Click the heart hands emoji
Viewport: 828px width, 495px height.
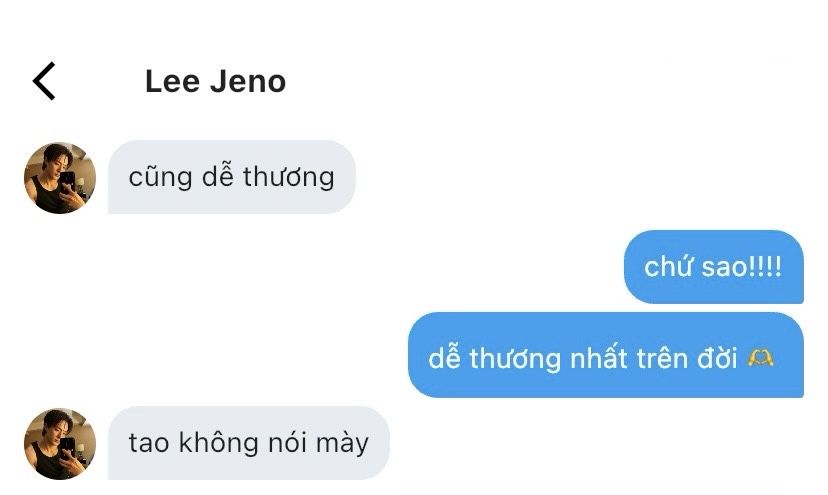761,358
